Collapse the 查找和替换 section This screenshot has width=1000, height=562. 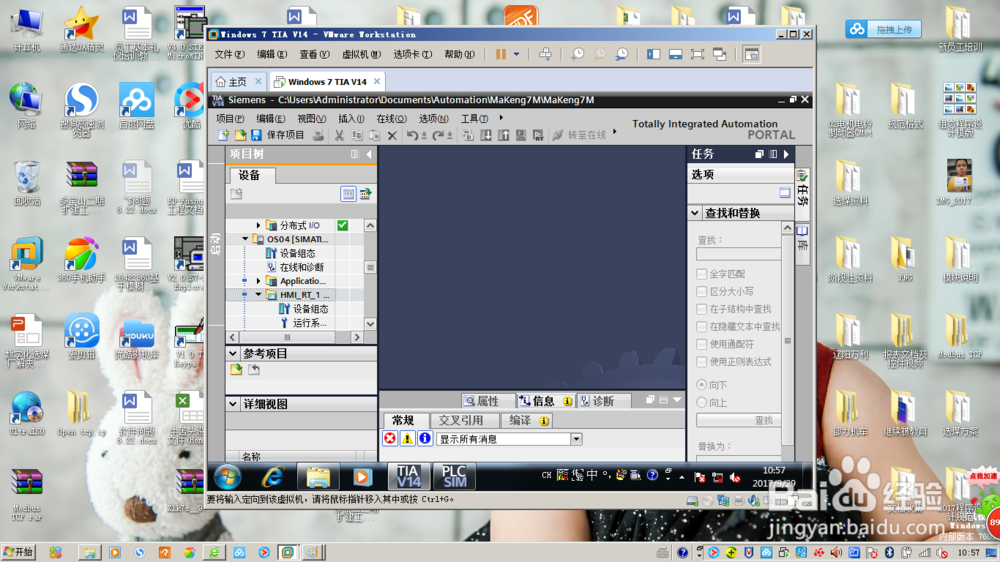(x=695, y=213)
